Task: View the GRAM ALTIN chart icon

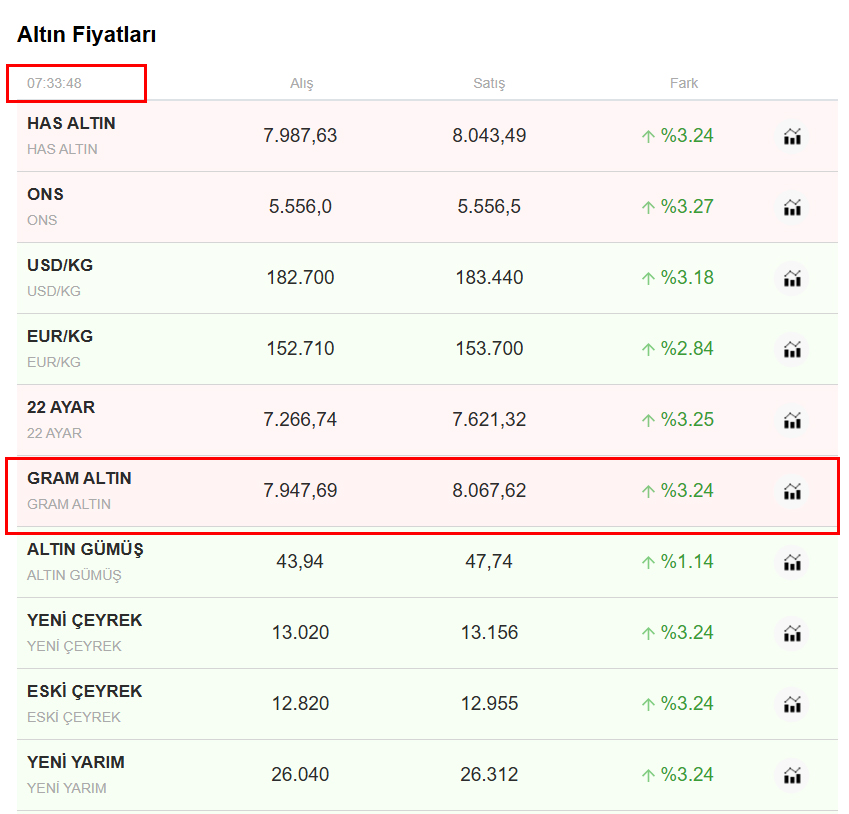Action: 792,492
